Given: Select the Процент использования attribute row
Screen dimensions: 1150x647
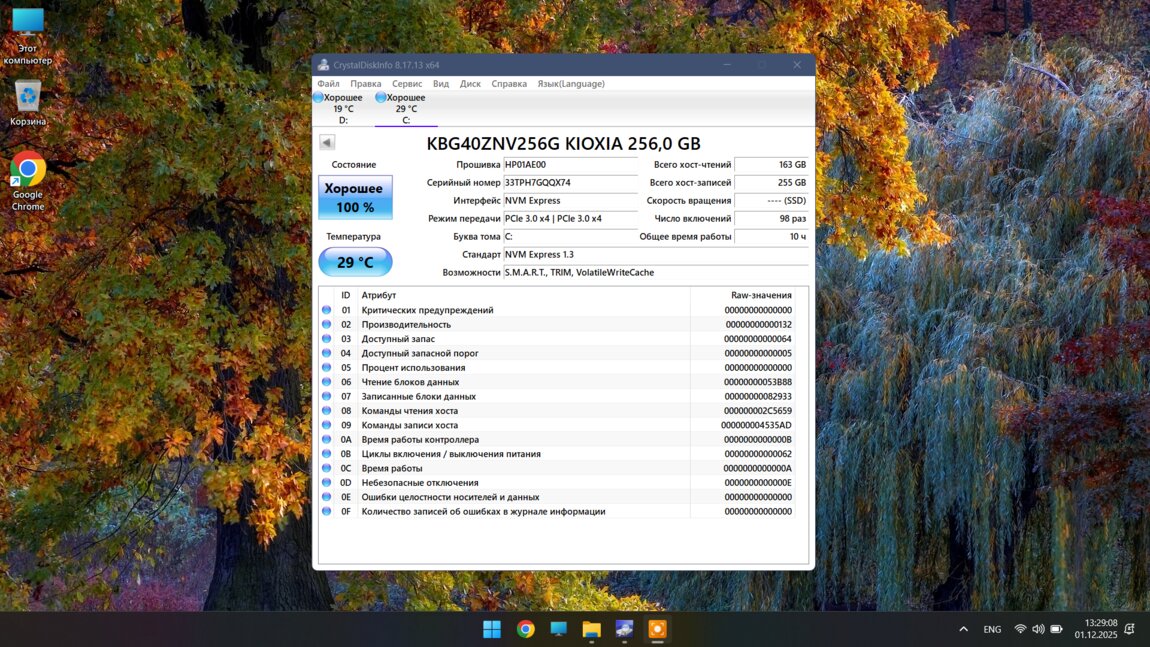Looking at the screenshot, I should pyautogui.click(x=413, y=368).
